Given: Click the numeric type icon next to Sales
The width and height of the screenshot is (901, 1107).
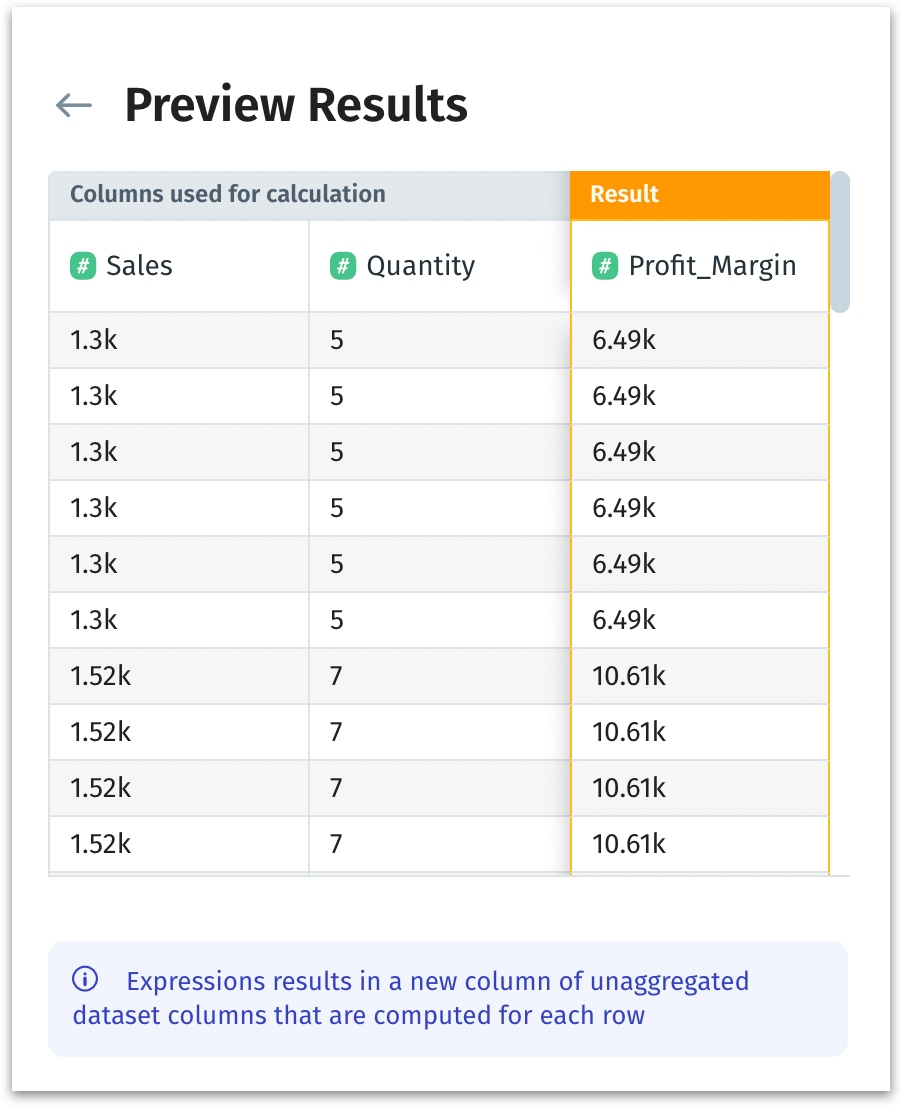Looking at the screenshot, I should click(82, 266).
